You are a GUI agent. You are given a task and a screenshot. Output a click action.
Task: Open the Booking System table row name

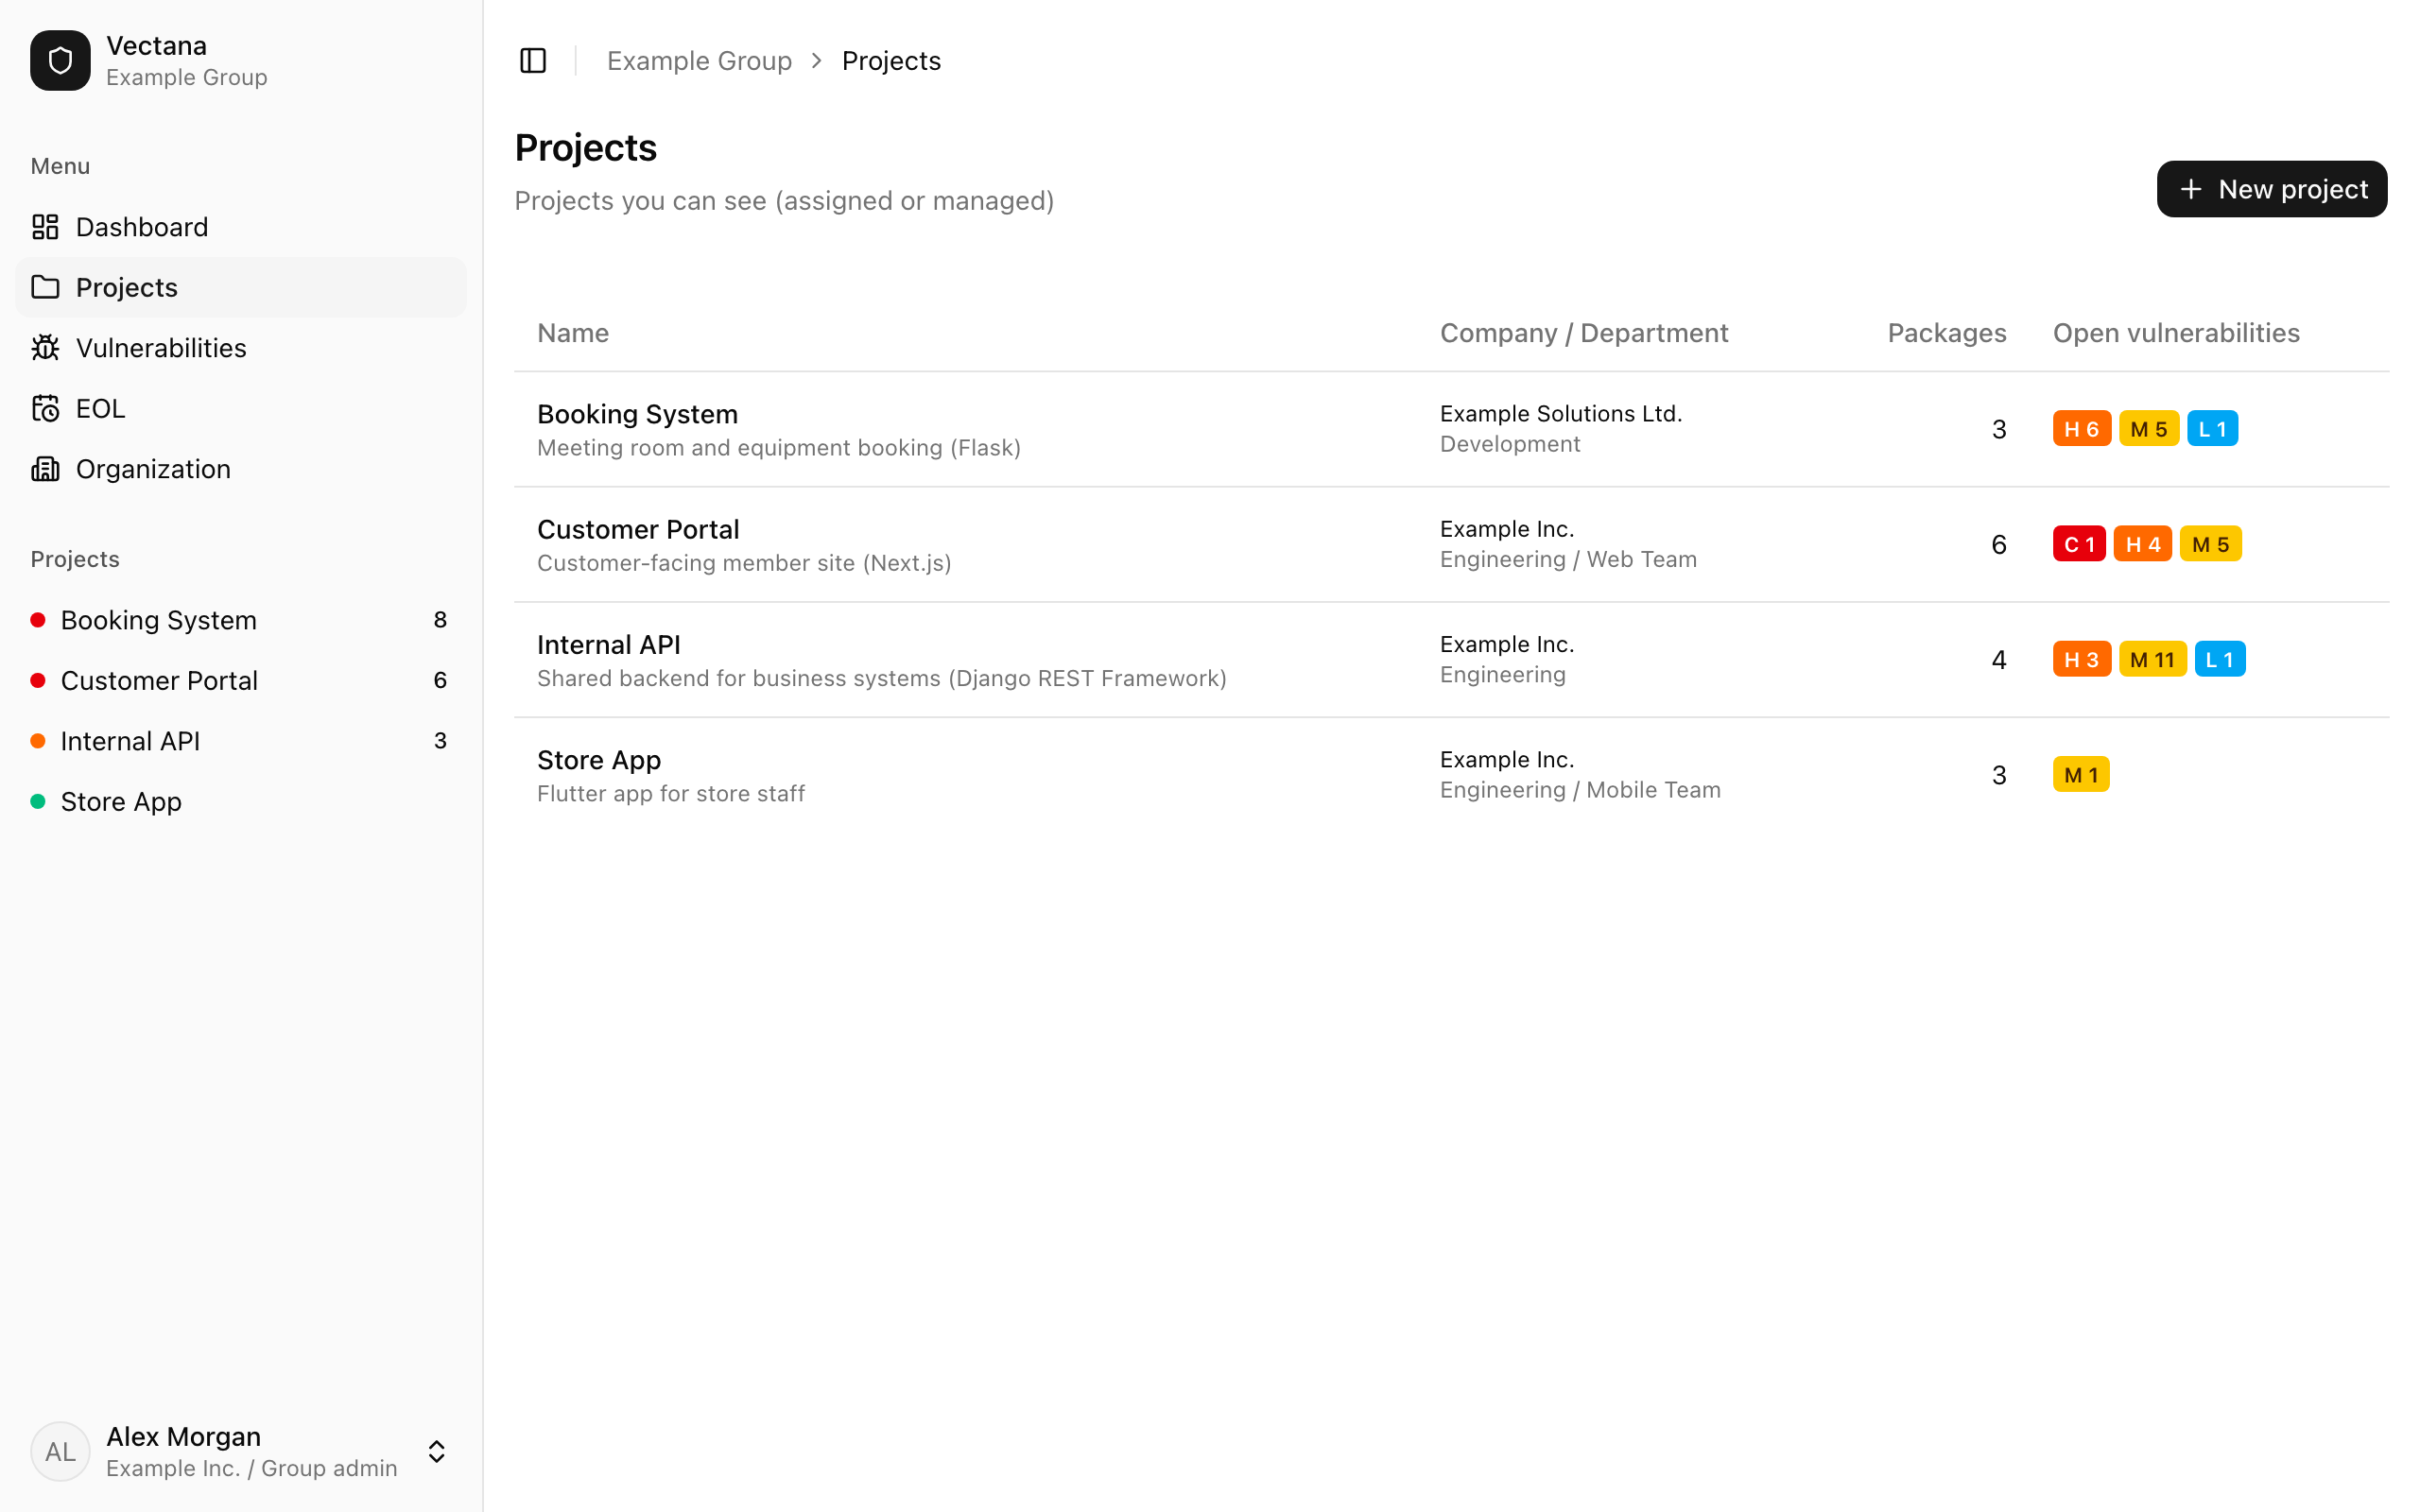coord(637,414)
